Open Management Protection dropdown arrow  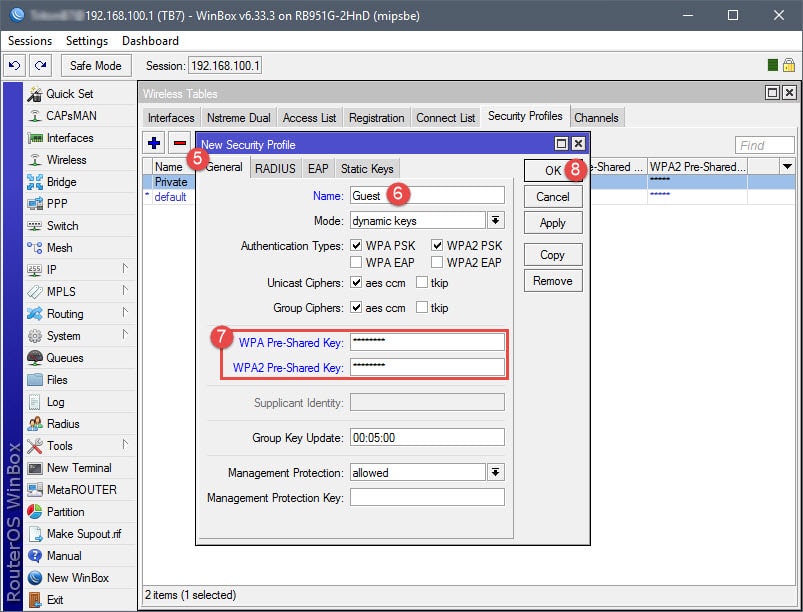pos(495,472)
